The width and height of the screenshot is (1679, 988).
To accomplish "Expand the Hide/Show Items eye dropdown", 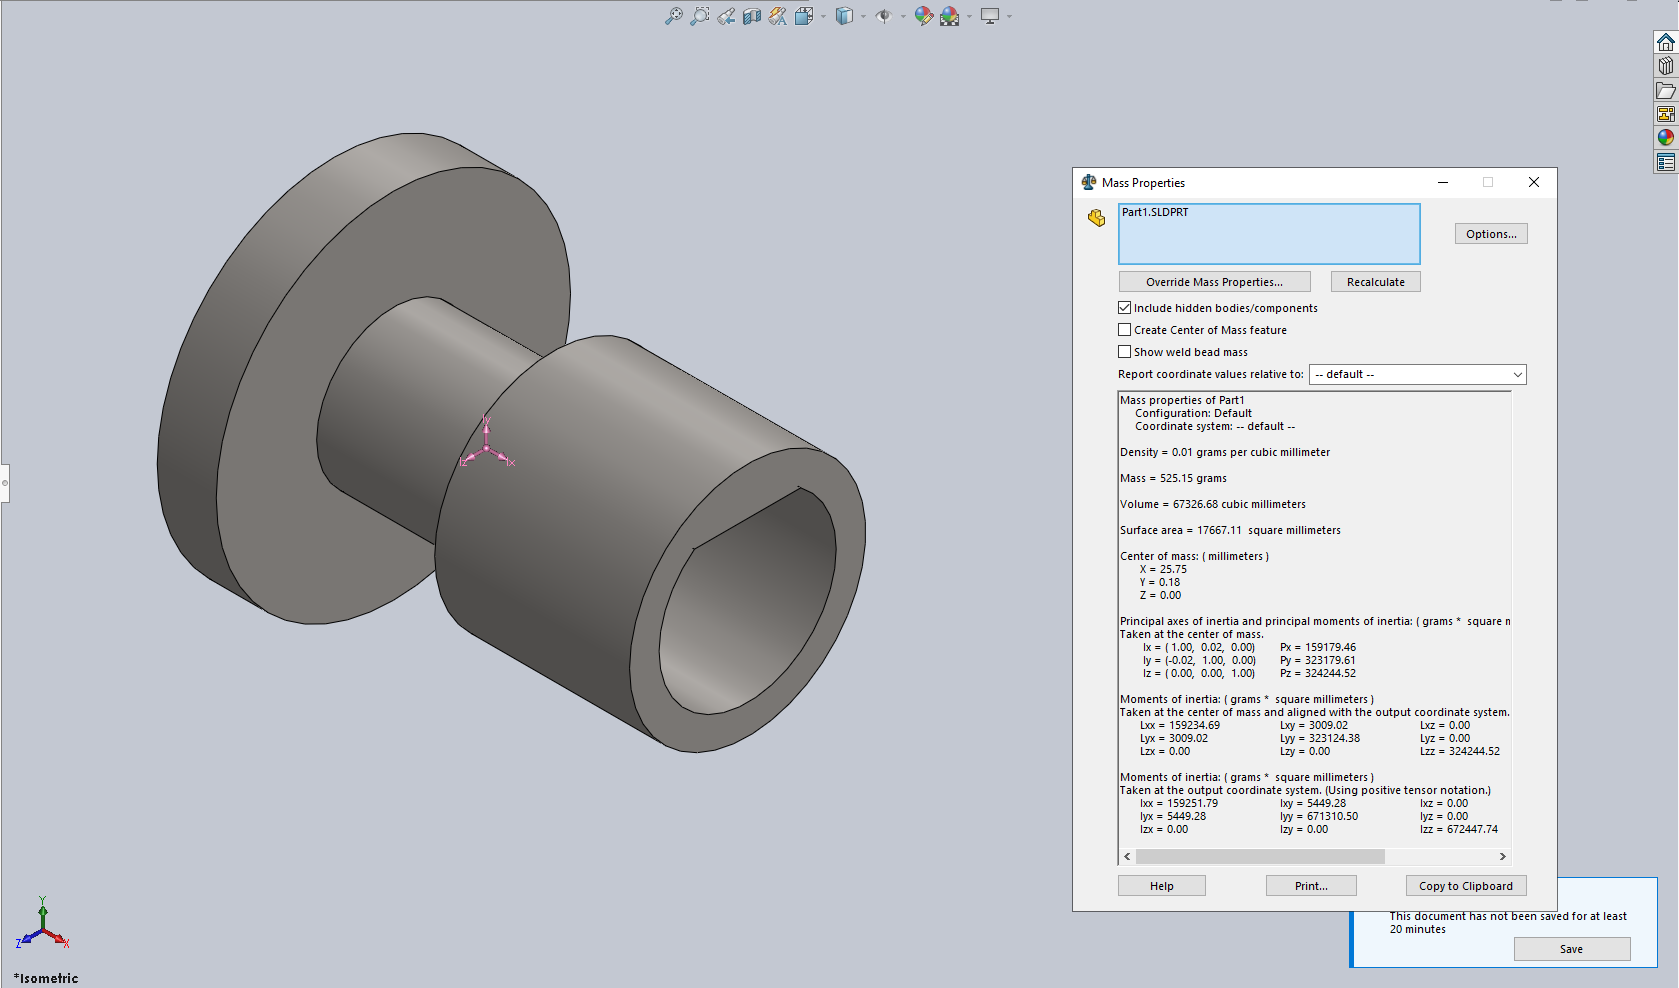I will click(903, 16).
